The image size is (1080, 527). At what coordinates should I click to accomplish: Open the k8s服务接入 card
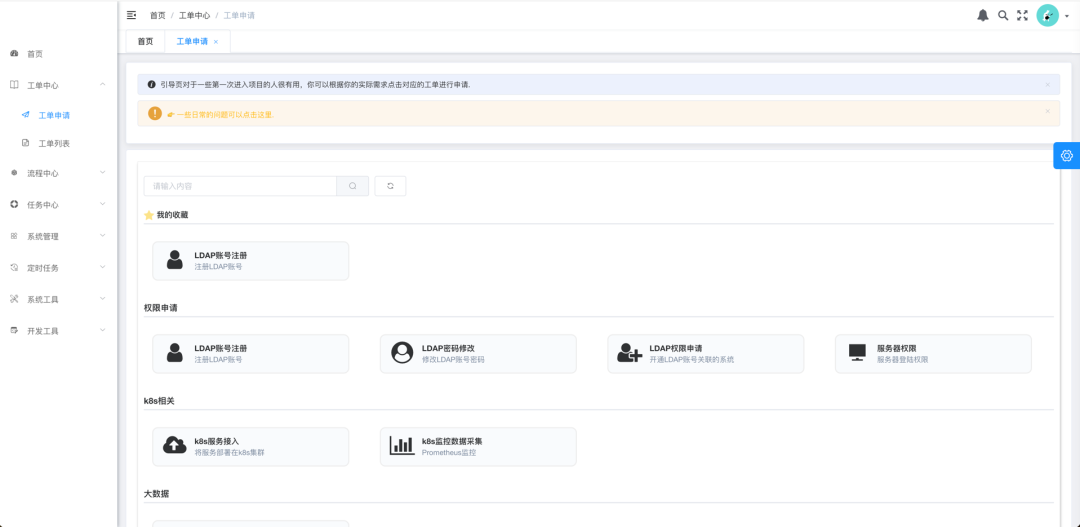251,446
